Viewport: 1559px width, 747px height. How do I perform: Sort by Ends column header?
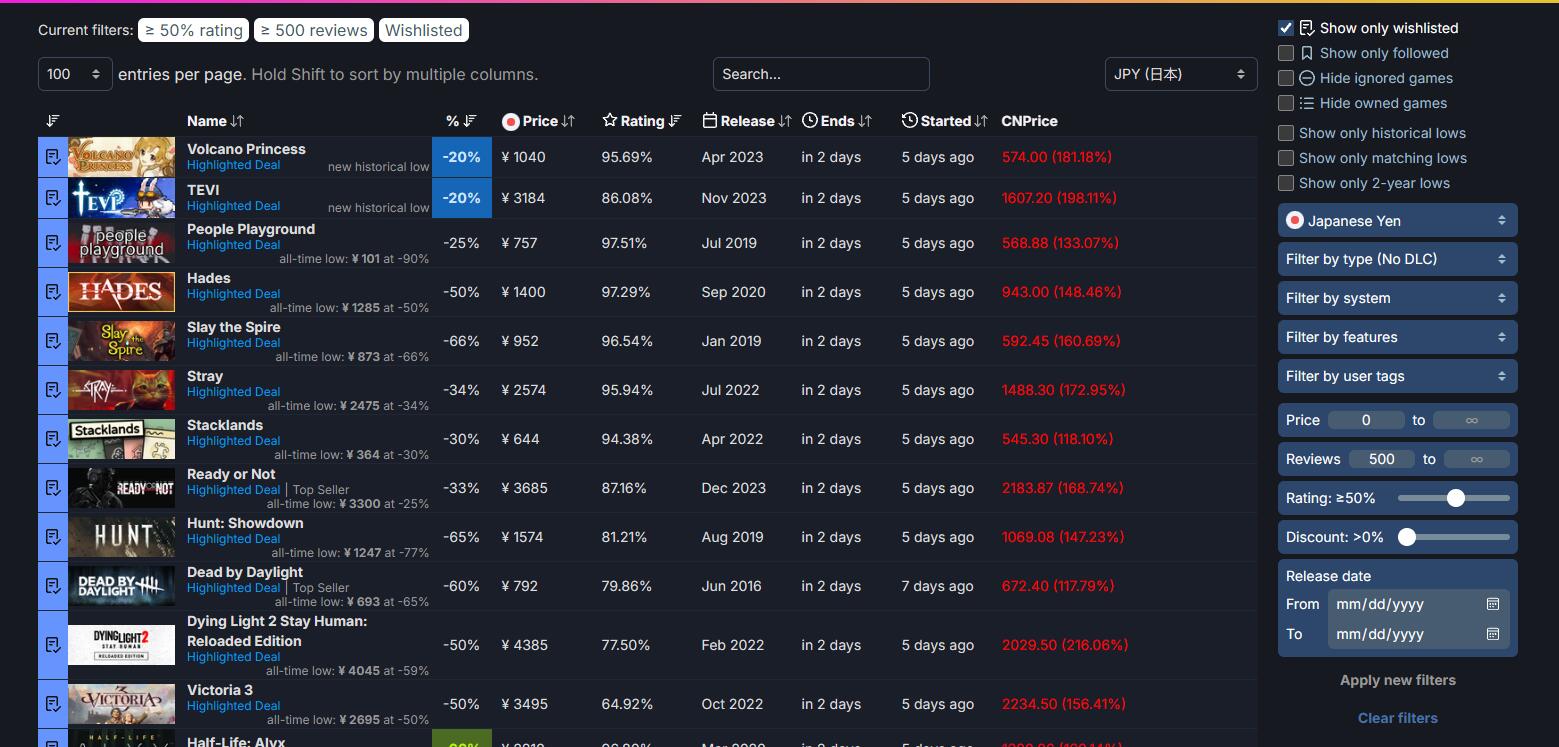tap(837, 121)
